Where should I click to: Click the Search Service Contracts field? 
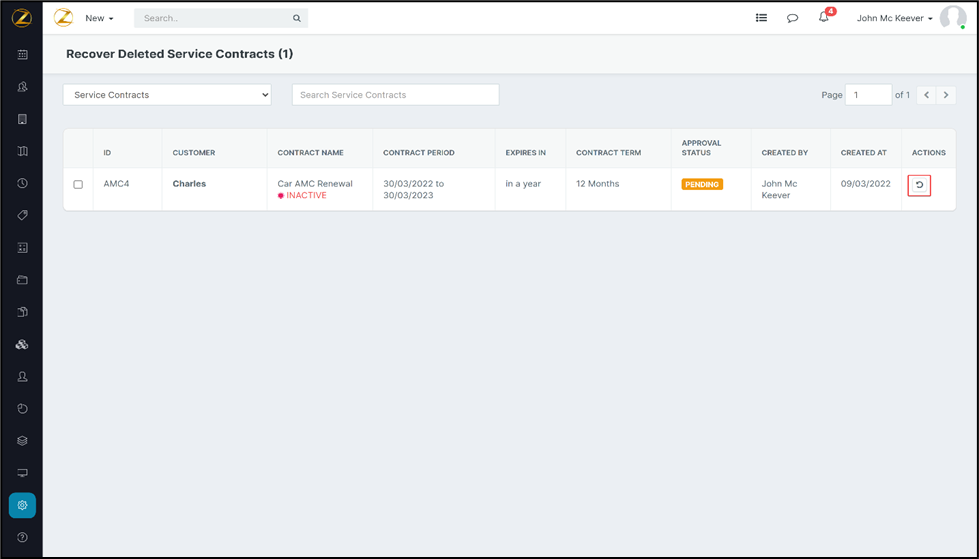point(395,95)
